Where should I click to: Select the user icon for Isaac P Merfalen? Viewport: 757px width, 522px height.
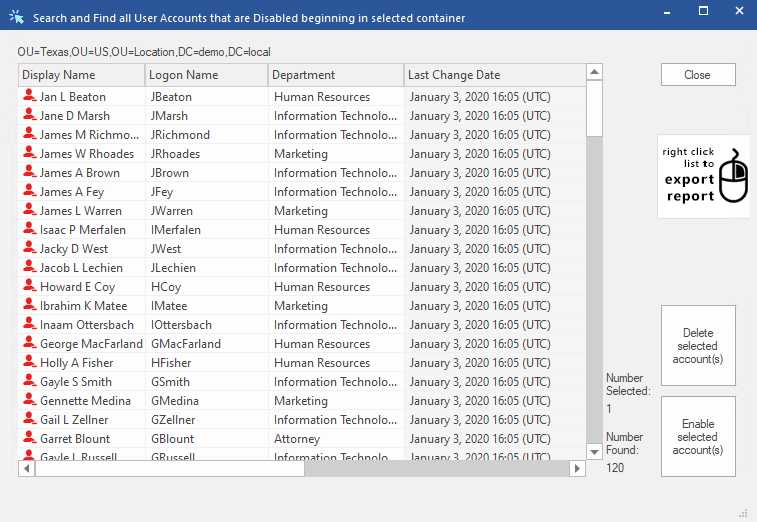tap(29, 230)
